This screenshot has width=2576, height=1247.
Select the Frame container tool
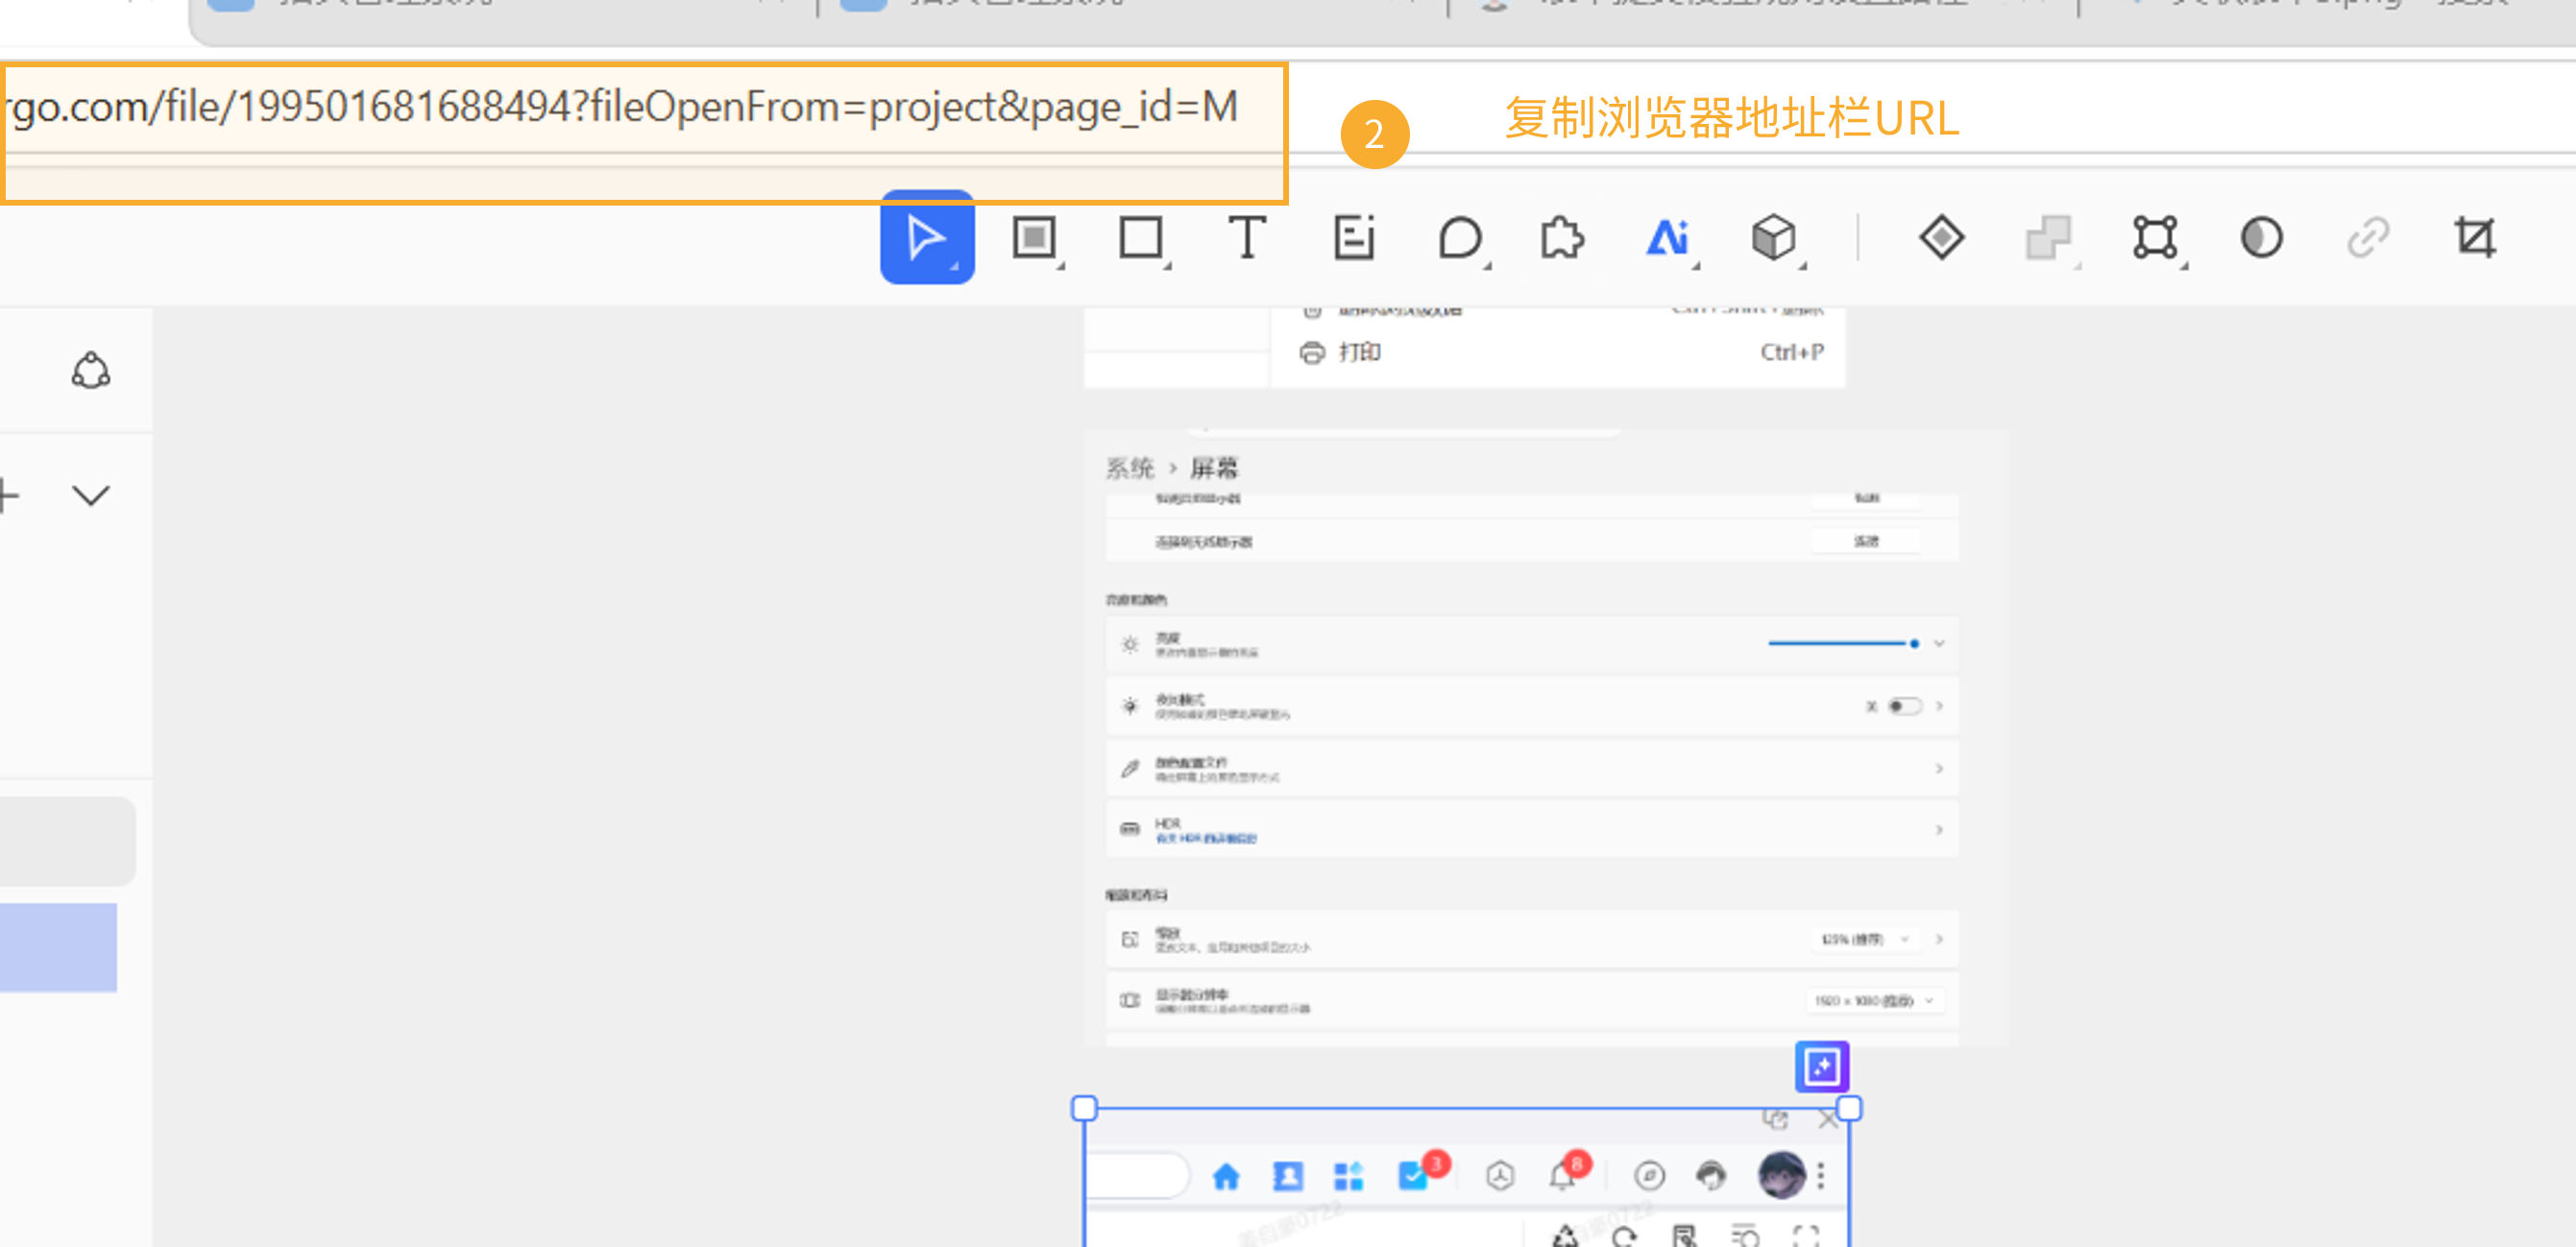tap(1033, 238)
